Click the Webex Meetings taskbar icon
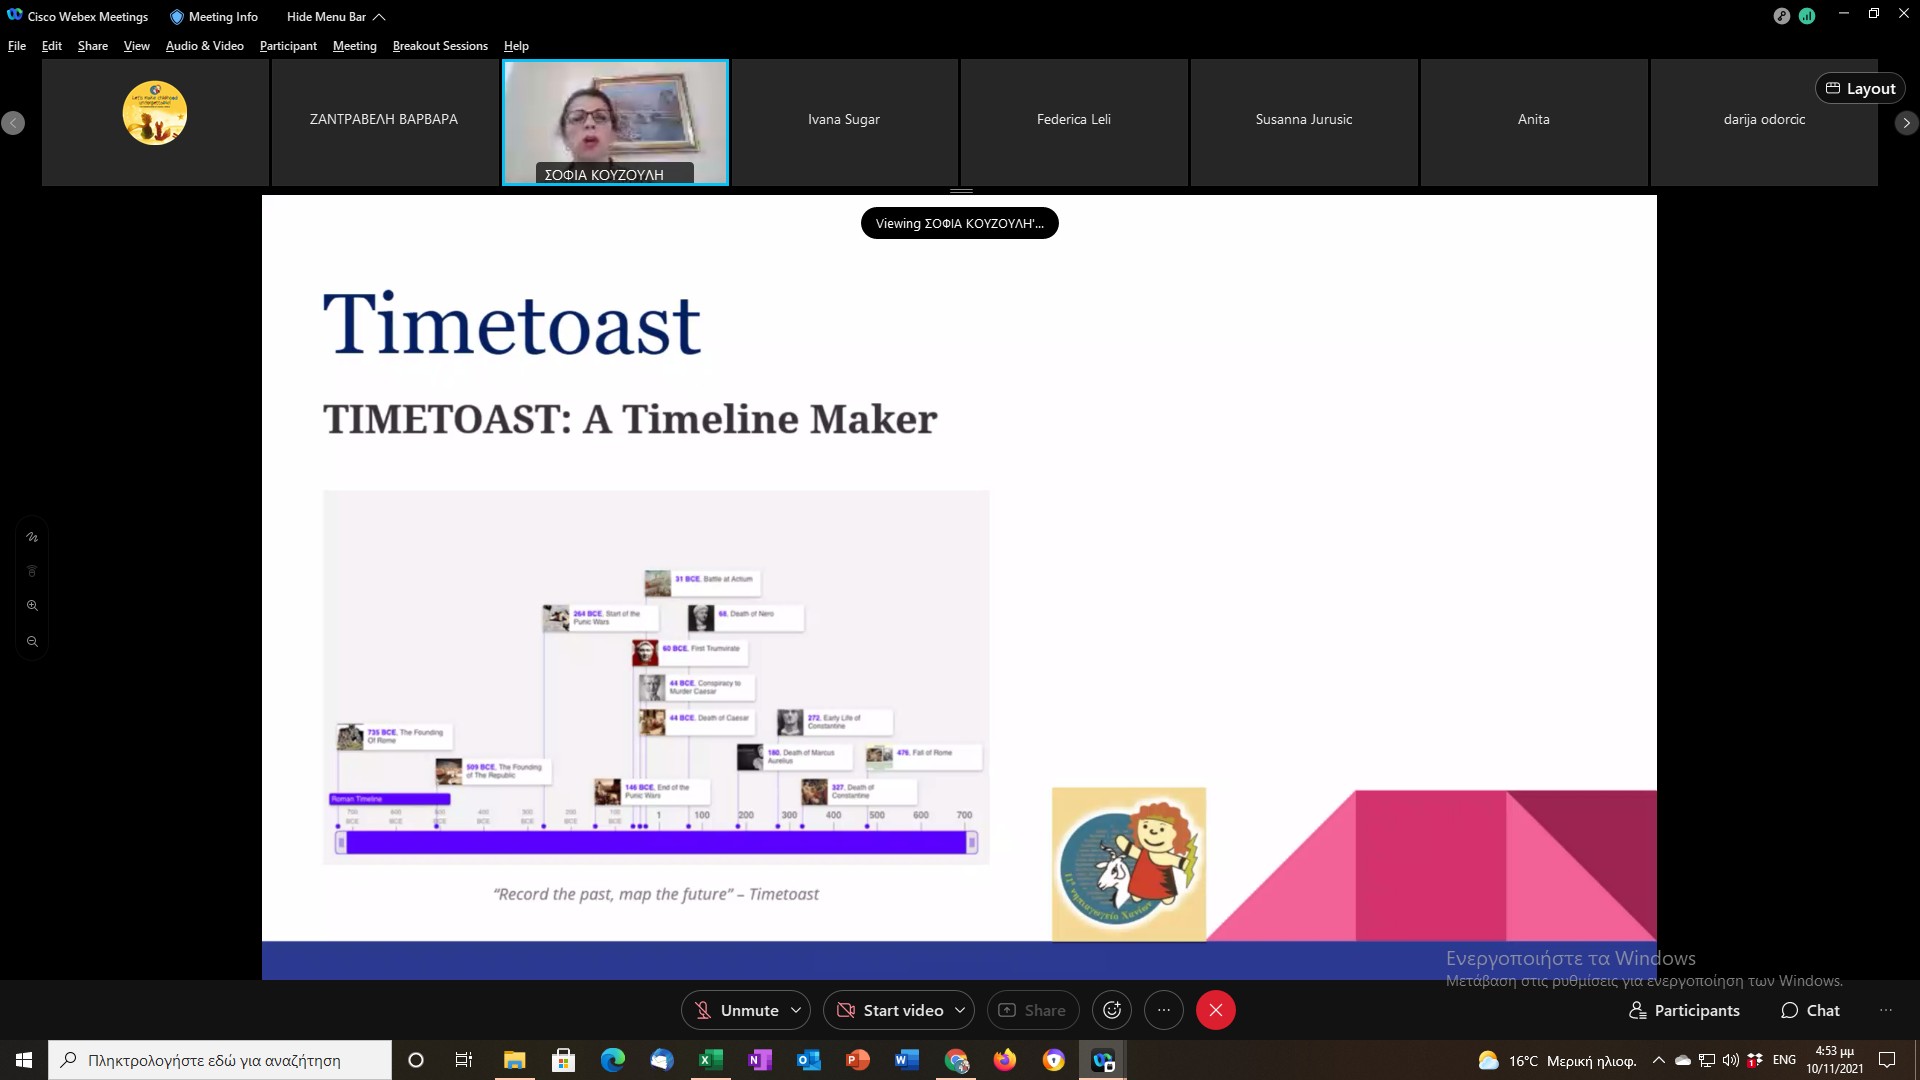The width and height of the screenshot is (1920, 1080). point(1103,1060)
